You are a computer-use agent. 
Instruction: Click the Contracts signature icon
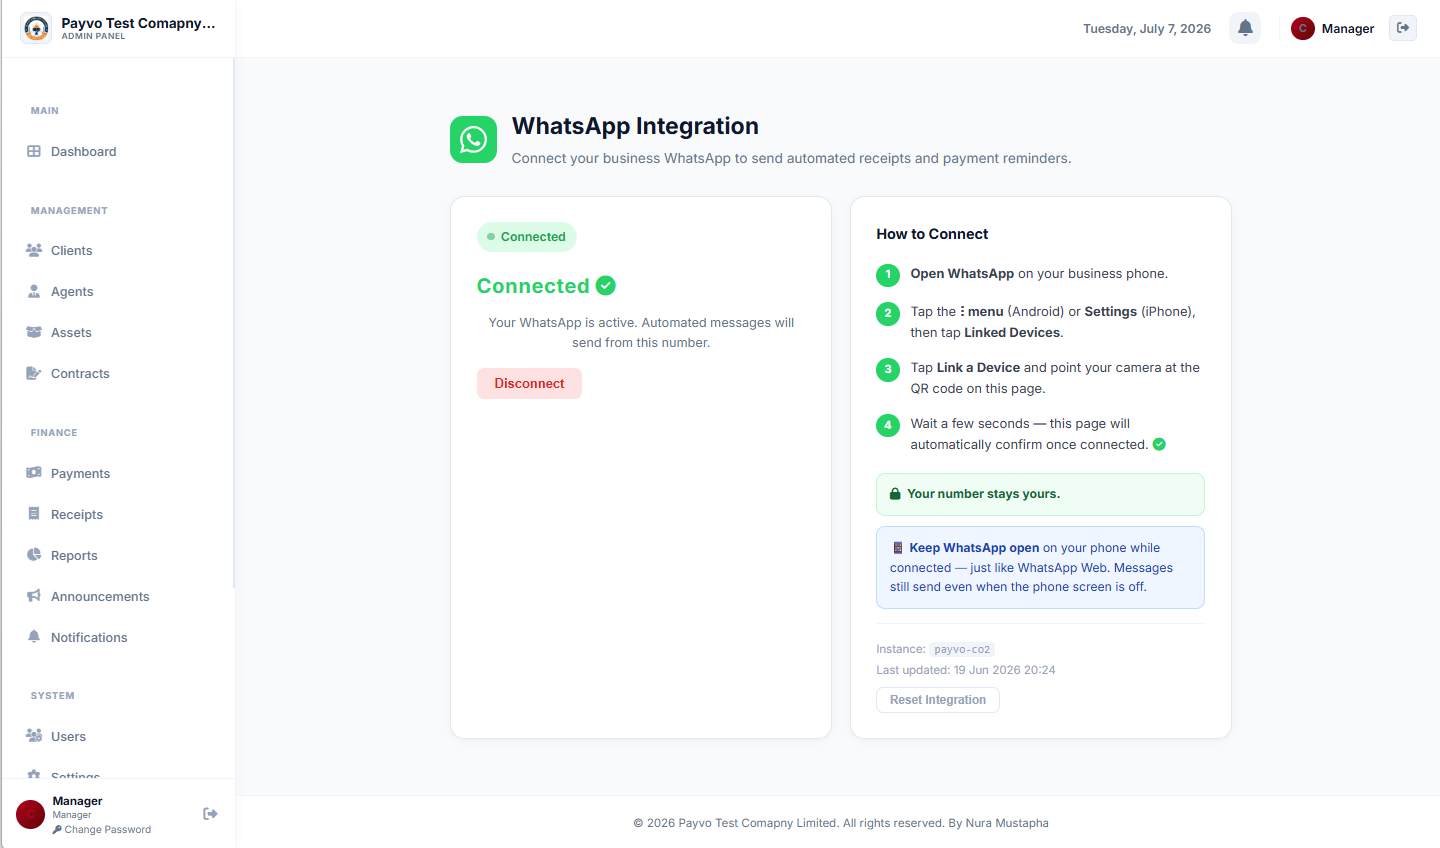pos(34,373)
